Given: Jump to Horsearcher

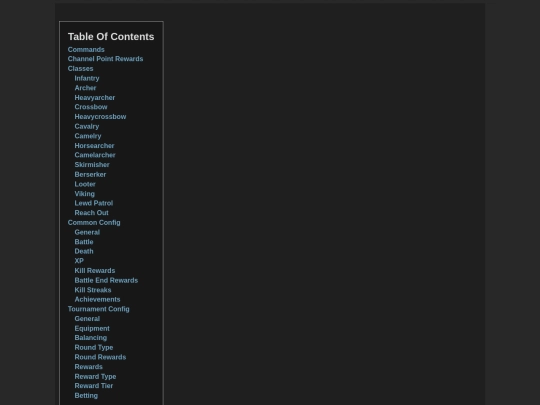Looking at the screenshot, I should [x=94, y=146].
